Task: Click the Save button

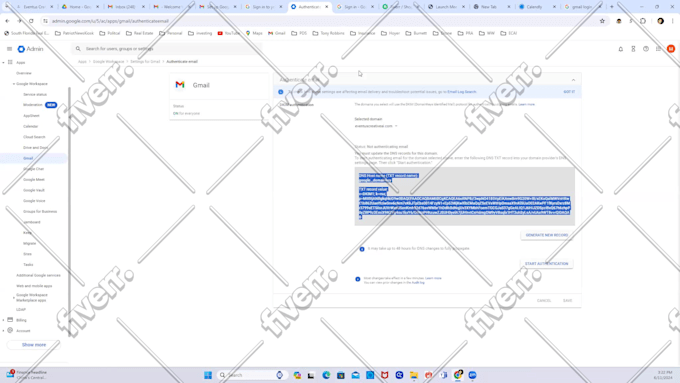Action: click(567, 301)
